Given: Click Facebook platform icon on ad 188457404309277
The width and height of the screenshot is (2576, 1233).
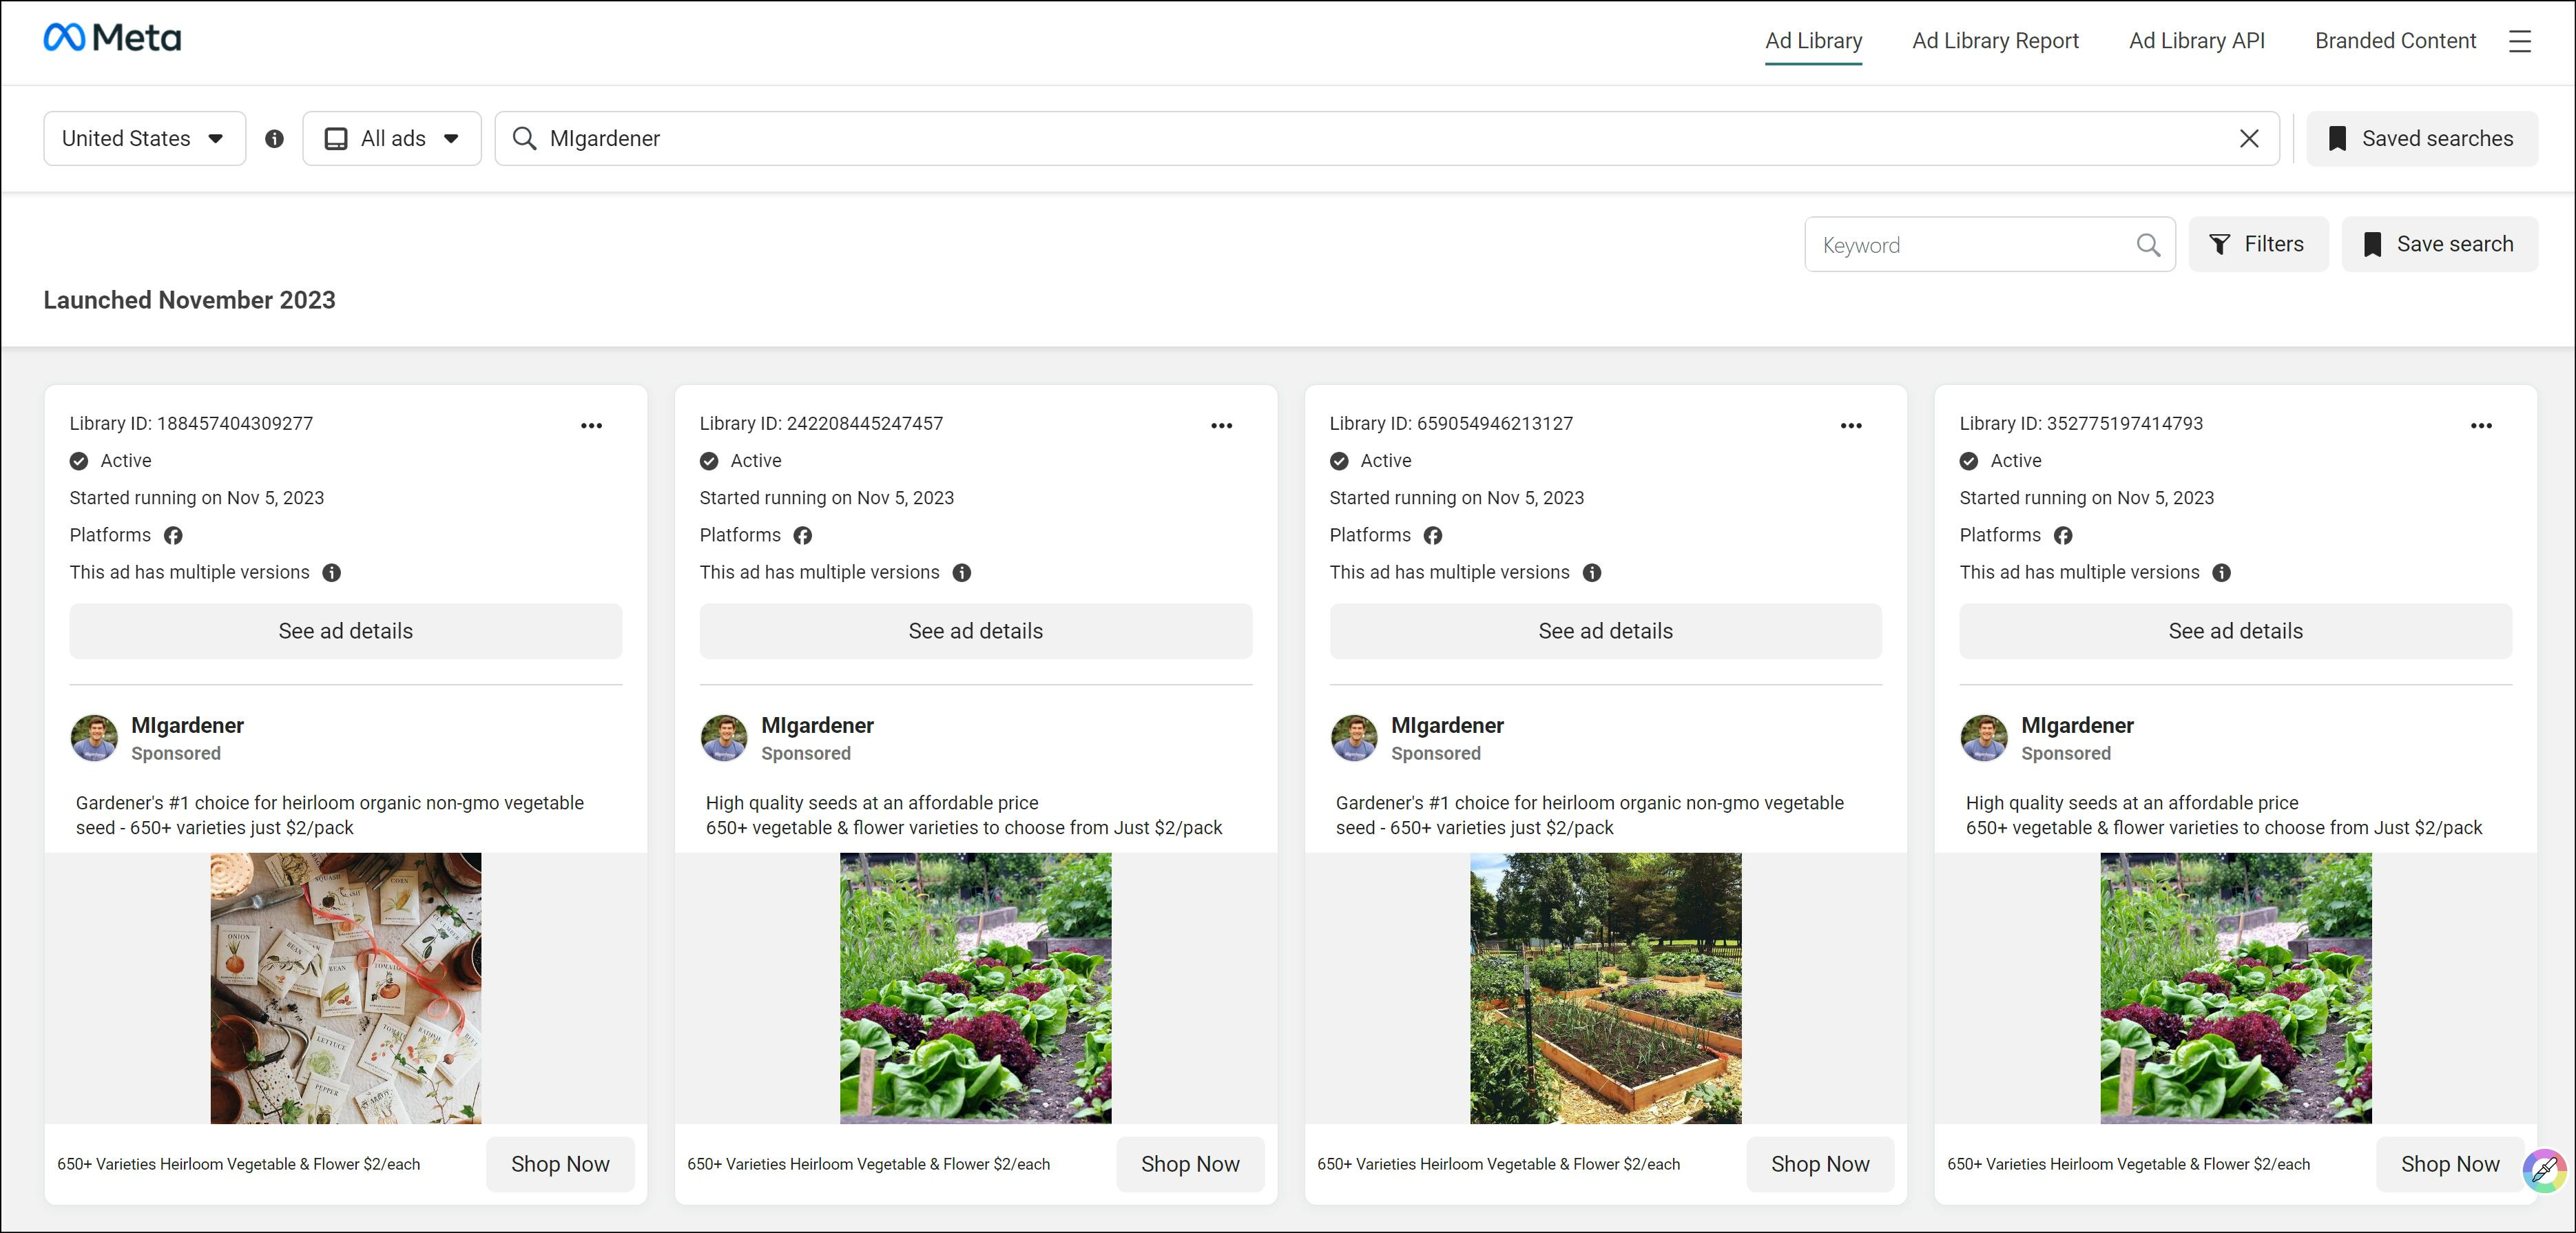Looking at the screenshot, I should (173, 536).
